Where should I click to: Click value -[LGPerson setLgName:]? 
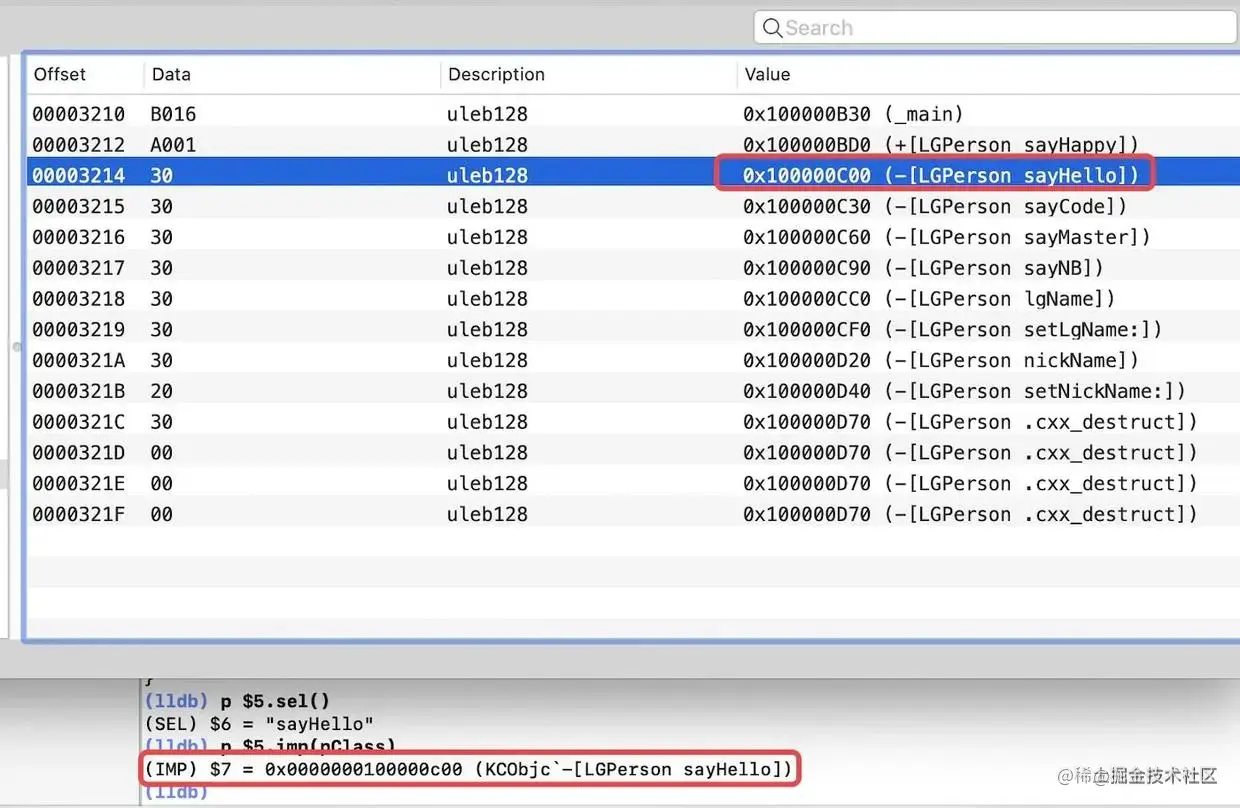tap(1023, 329)
